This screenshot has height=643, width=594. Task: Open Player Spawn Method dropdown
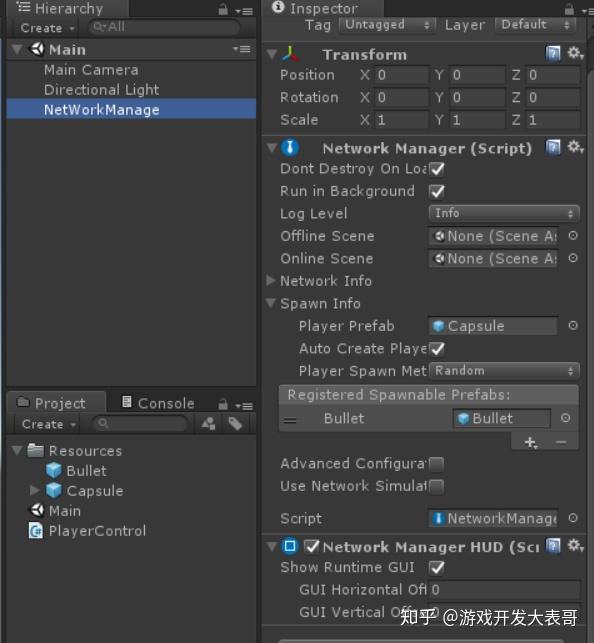tap(504, 371)
